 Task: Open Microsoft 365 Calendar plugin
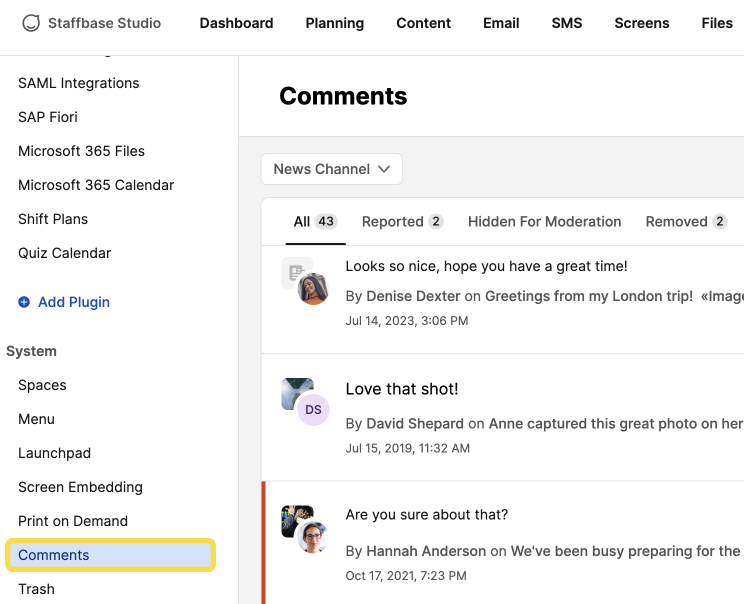(x=96, y=185)
